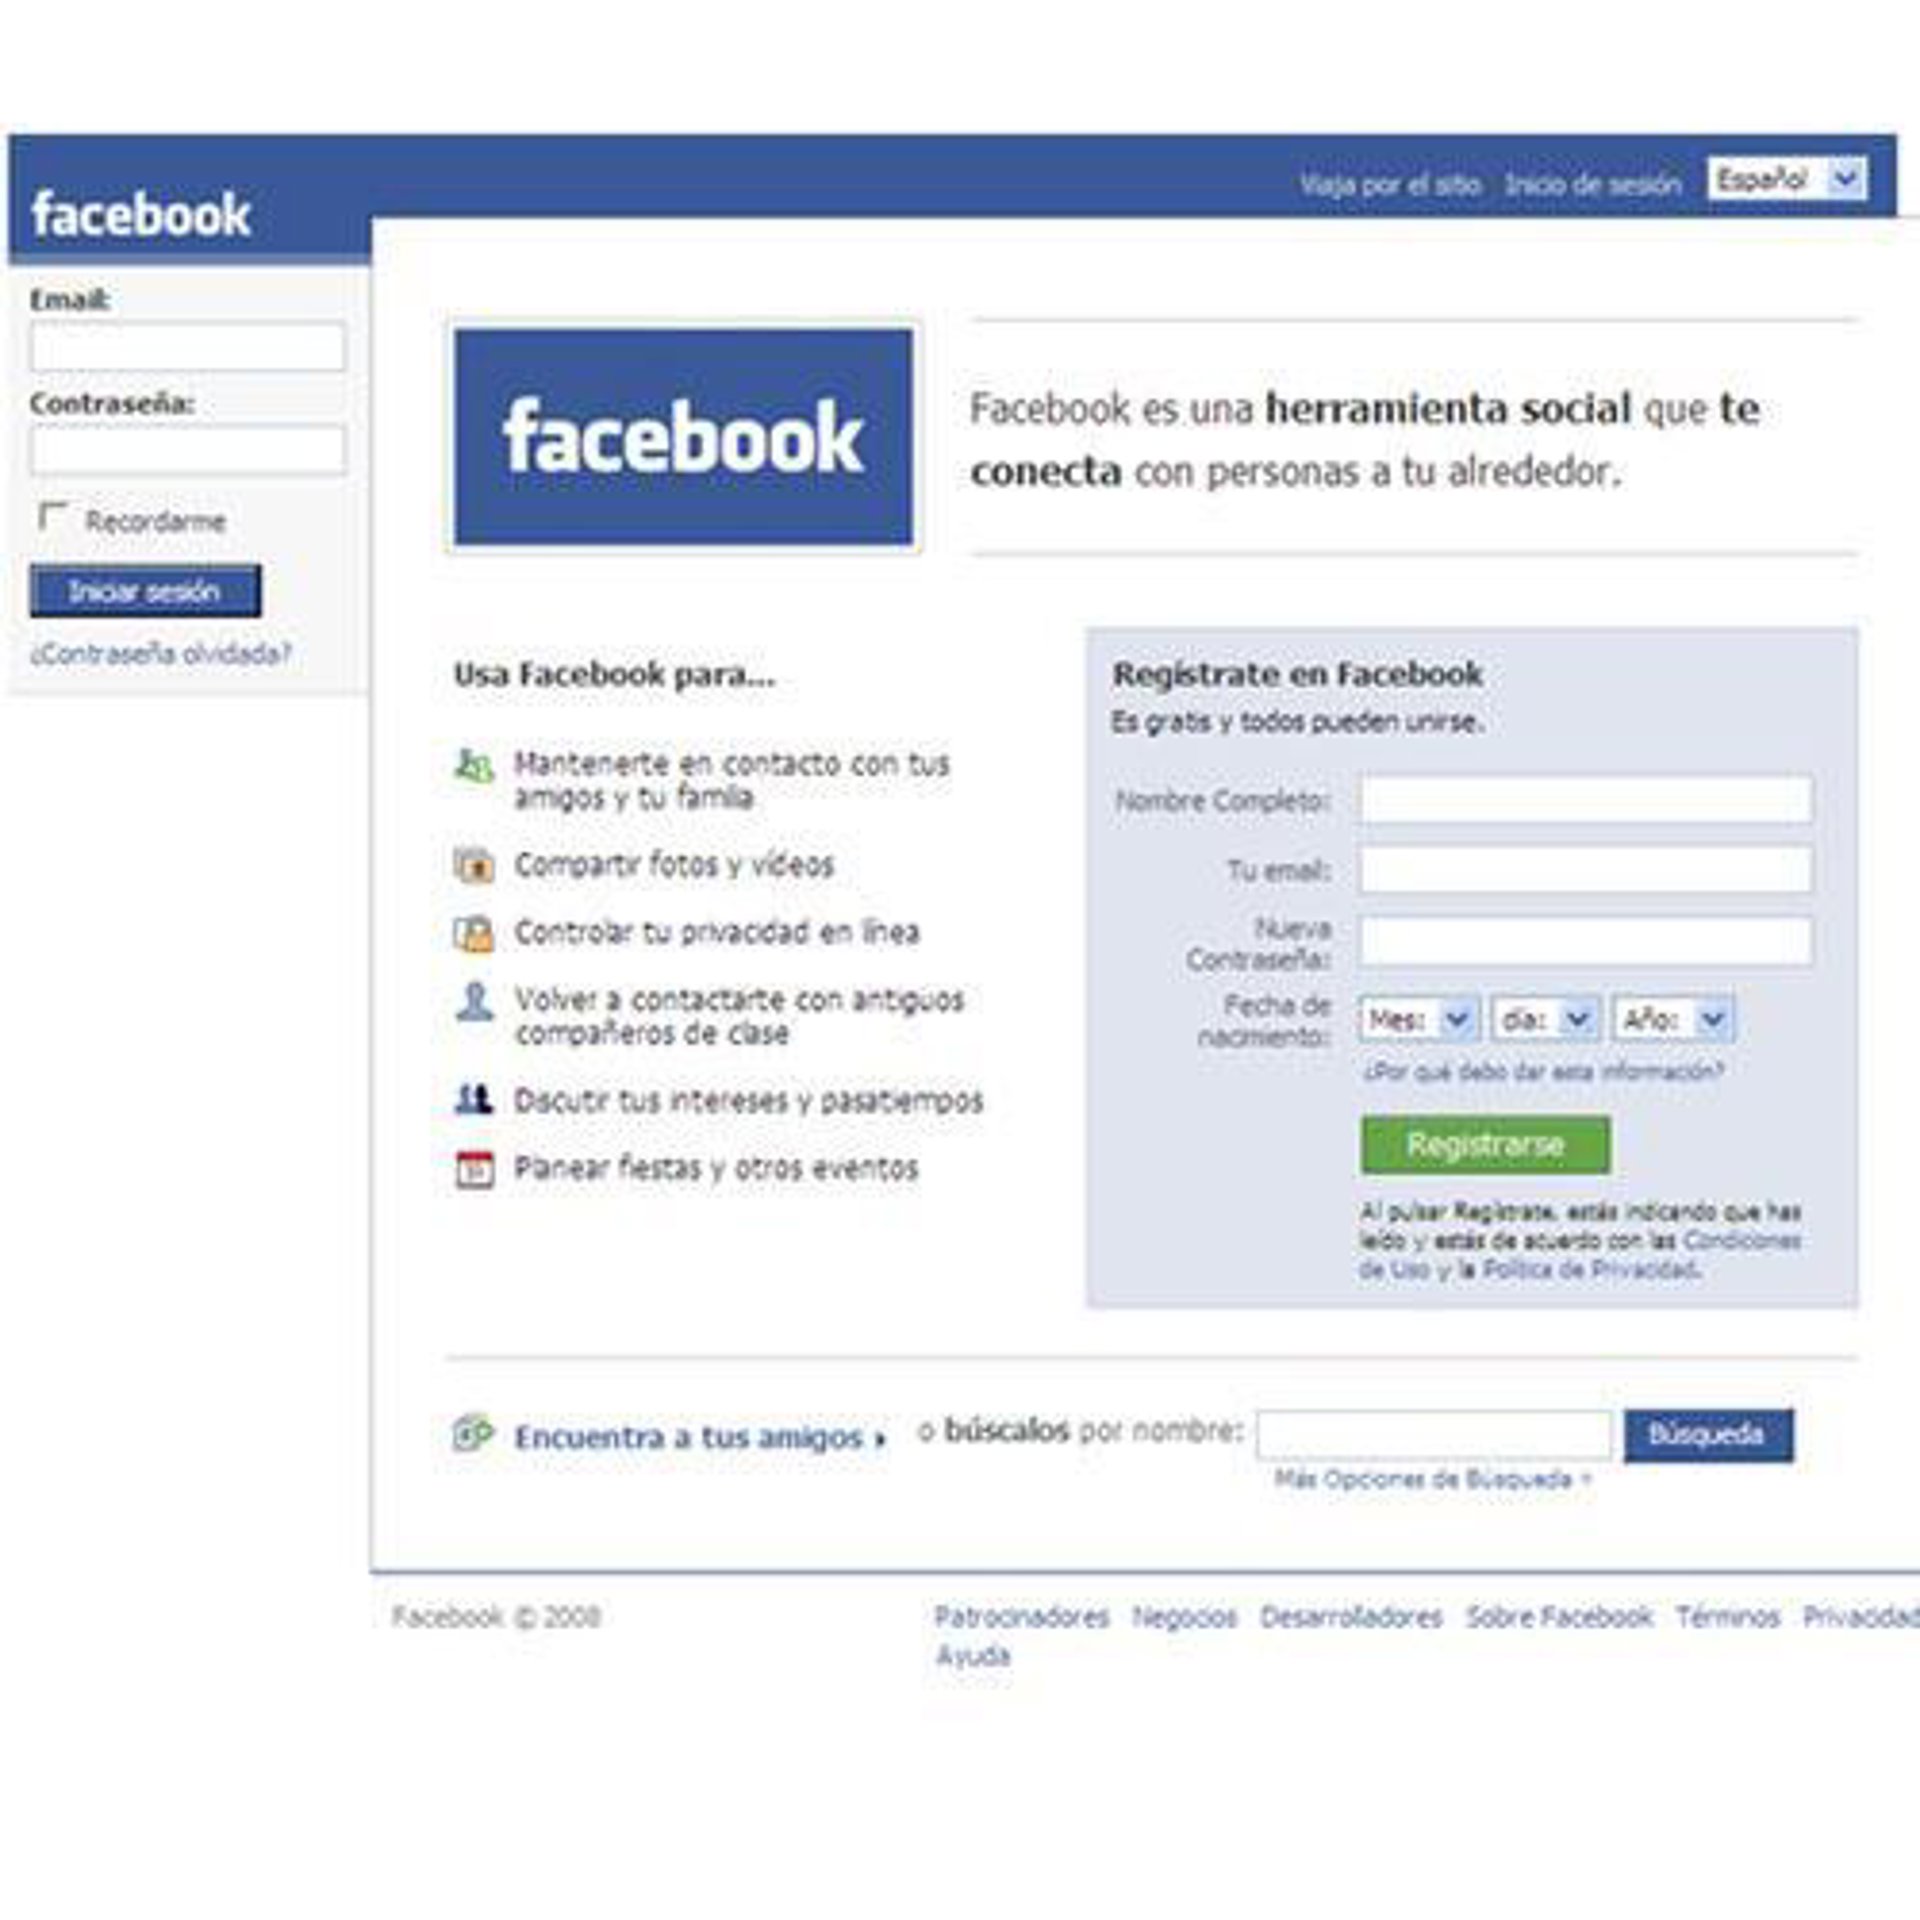
Task: Click the share photos and videos icon
Action: tap(474, 864)
